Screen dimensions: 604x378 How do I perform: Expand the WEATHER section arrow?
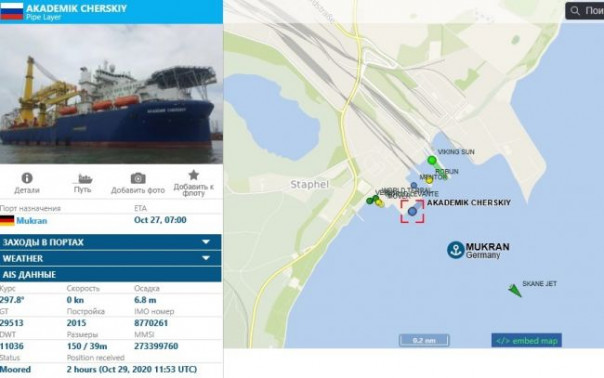coord(206,258)
